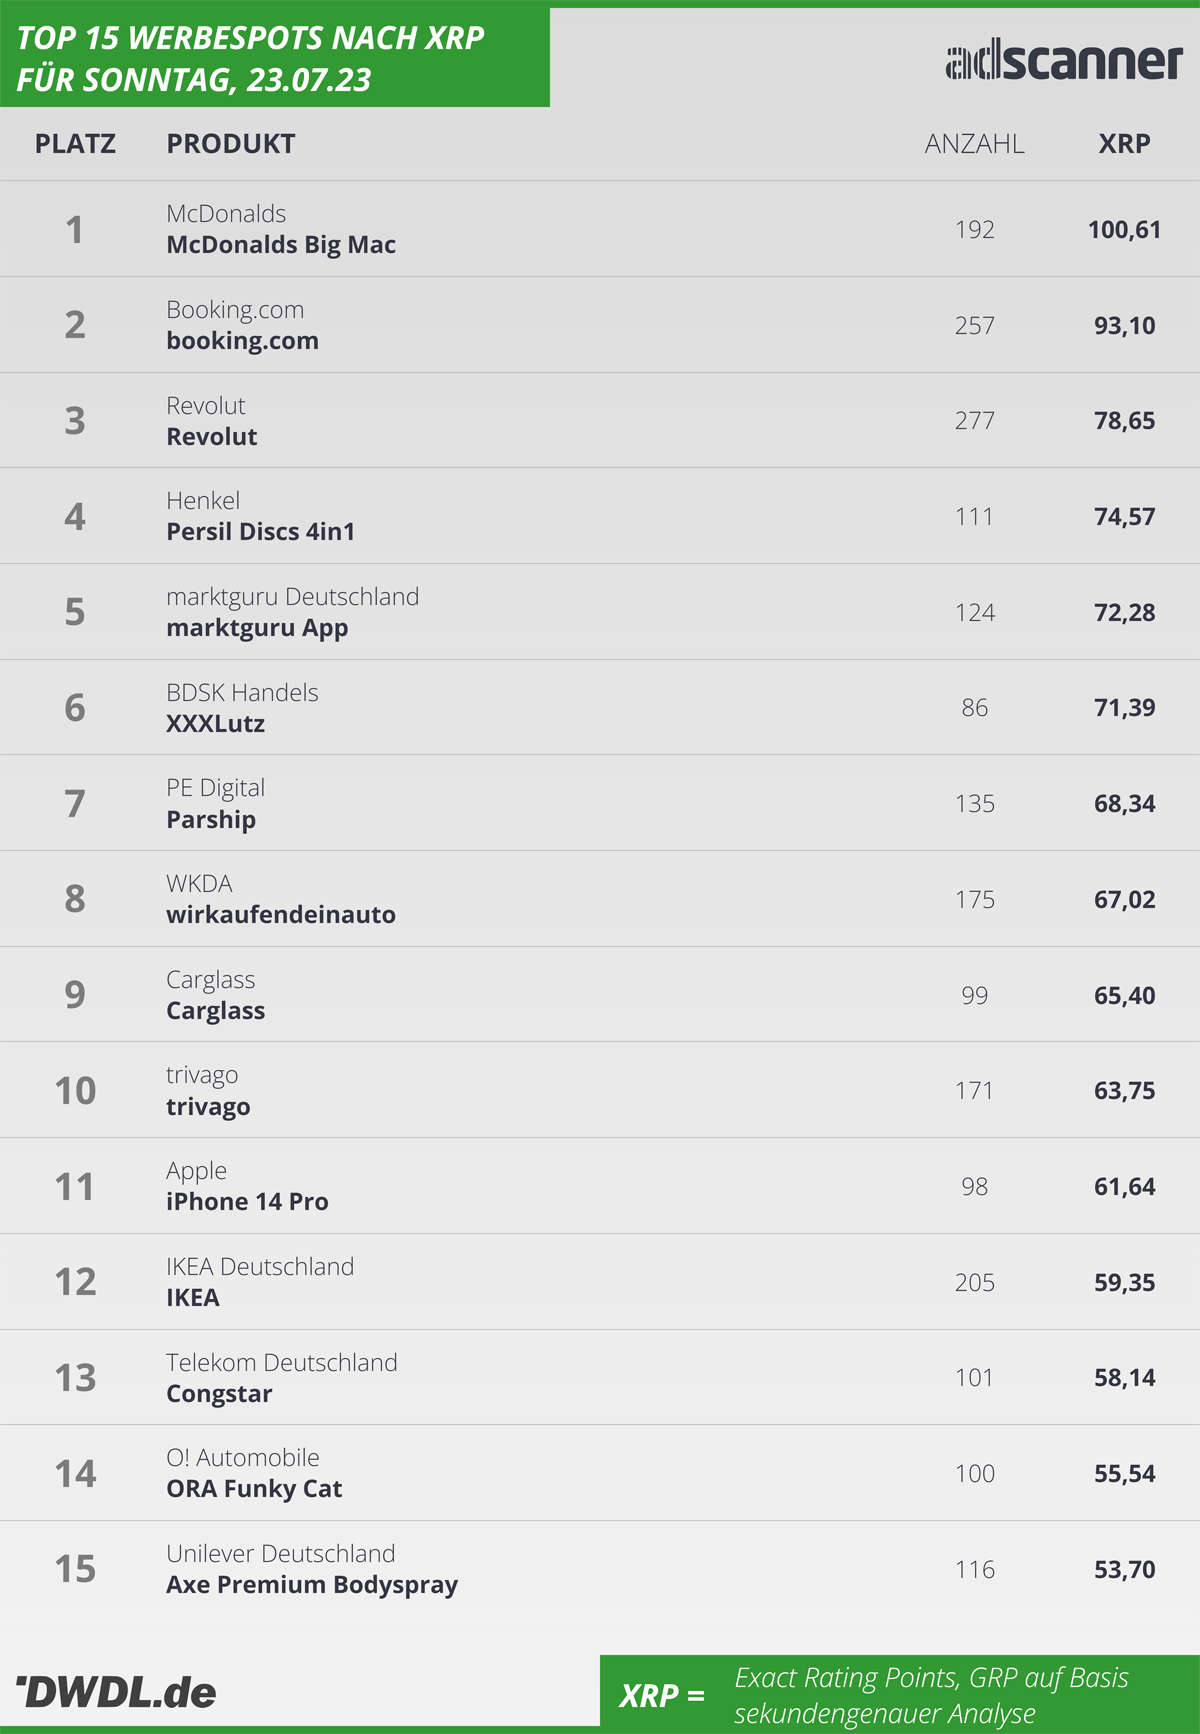The image size is (1200, 1734).
Task: Select the marktguru App entry
Action: [257, 628]
